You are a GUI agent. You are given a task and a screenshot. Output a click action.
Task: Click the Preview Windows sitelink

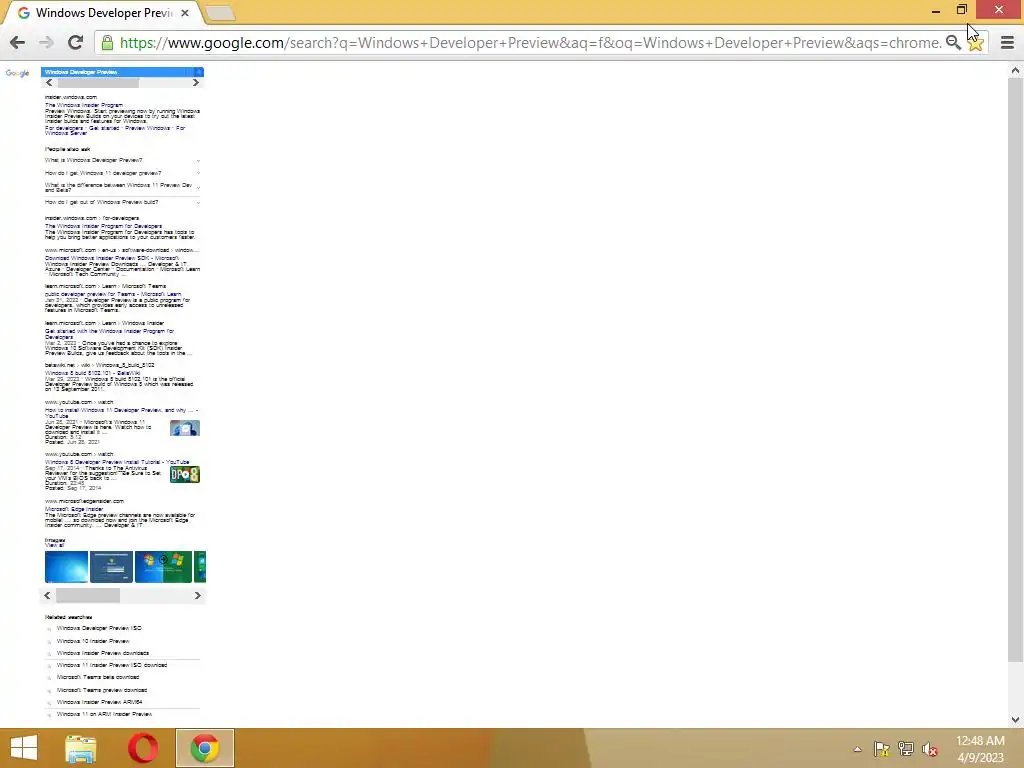(x=148, y=128)
